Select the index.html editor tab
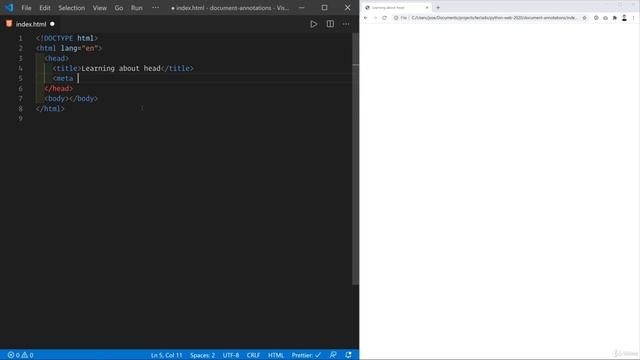This screenshot has width=640, height=360. [29, 24]
